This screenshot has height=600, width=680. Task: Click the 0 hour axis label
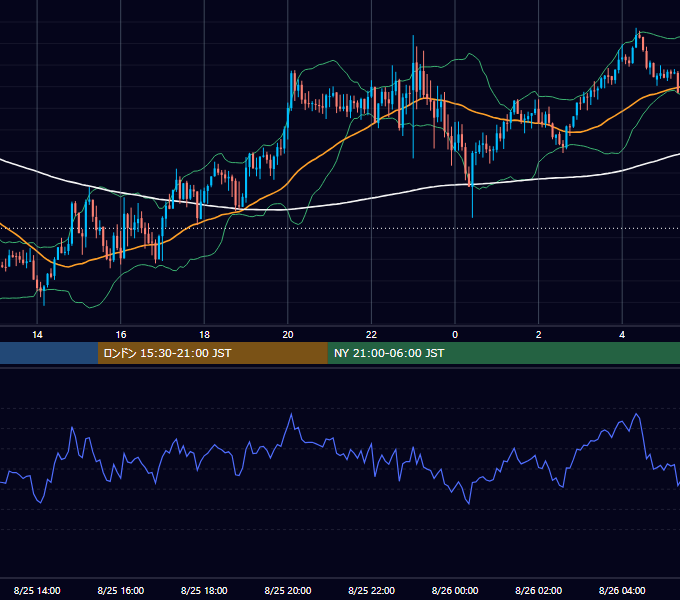(x=455, y=334)
